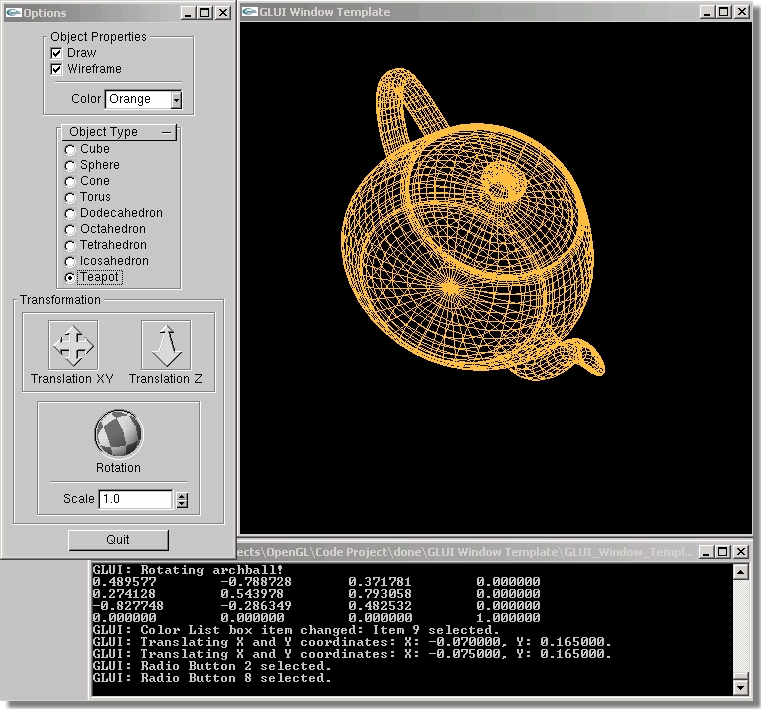Click the Scale value text field
This screenshot has width=761, height=709.
pyautogui.click(x=135, y=499)
